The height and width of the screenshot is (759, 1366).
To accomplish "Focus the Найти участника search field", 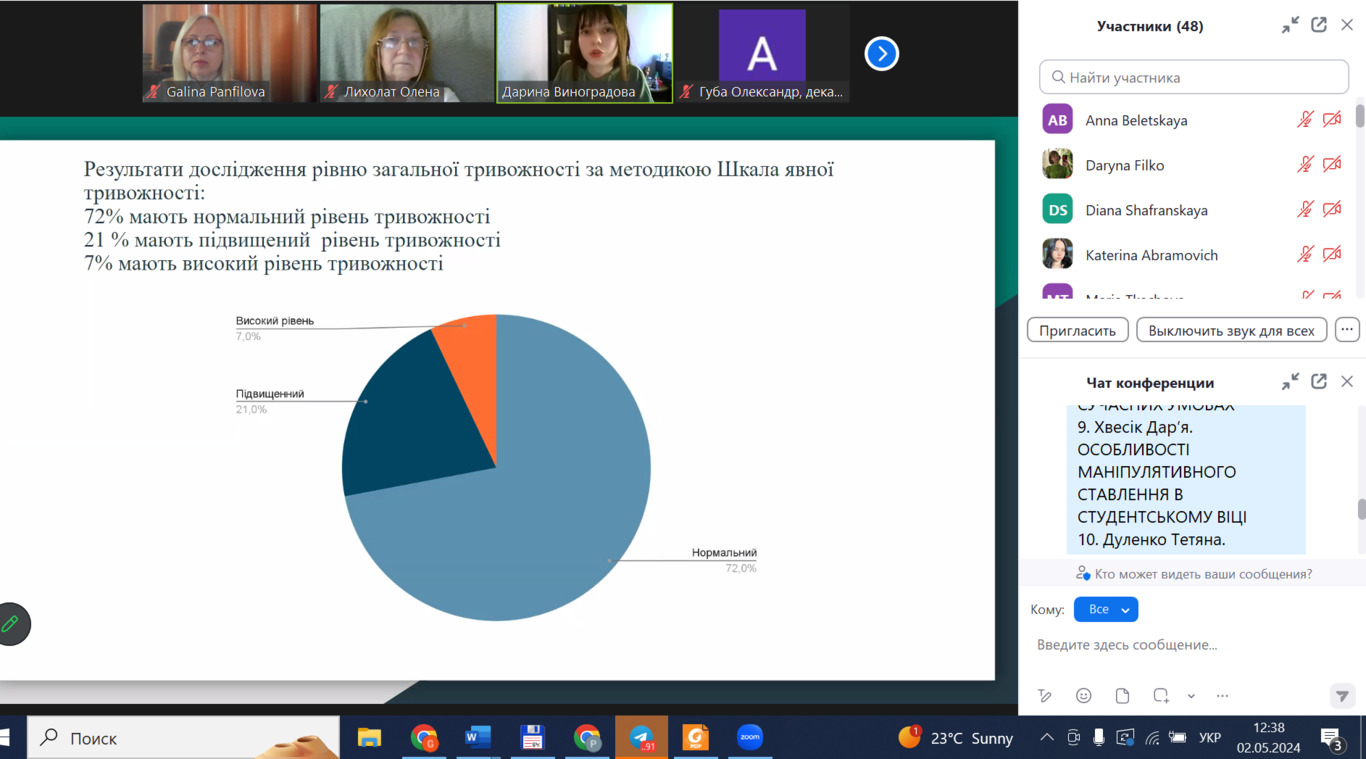I will coord(1194,77).
